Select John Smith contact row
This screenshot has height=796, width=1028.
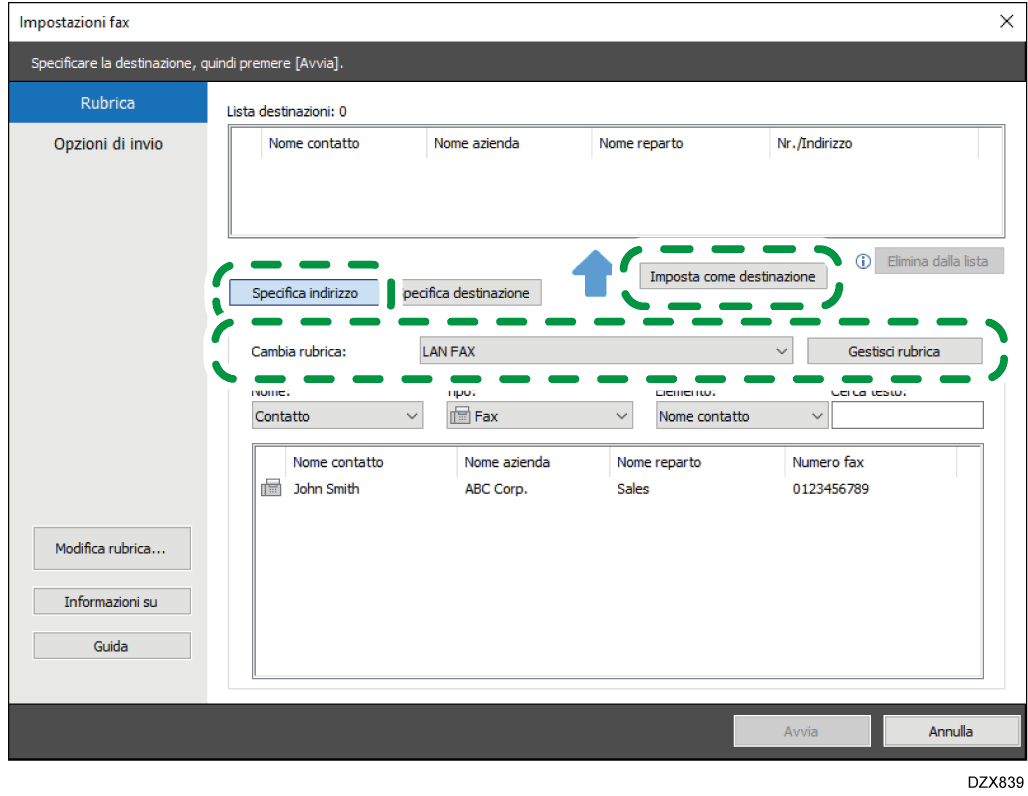click(618, 488)
